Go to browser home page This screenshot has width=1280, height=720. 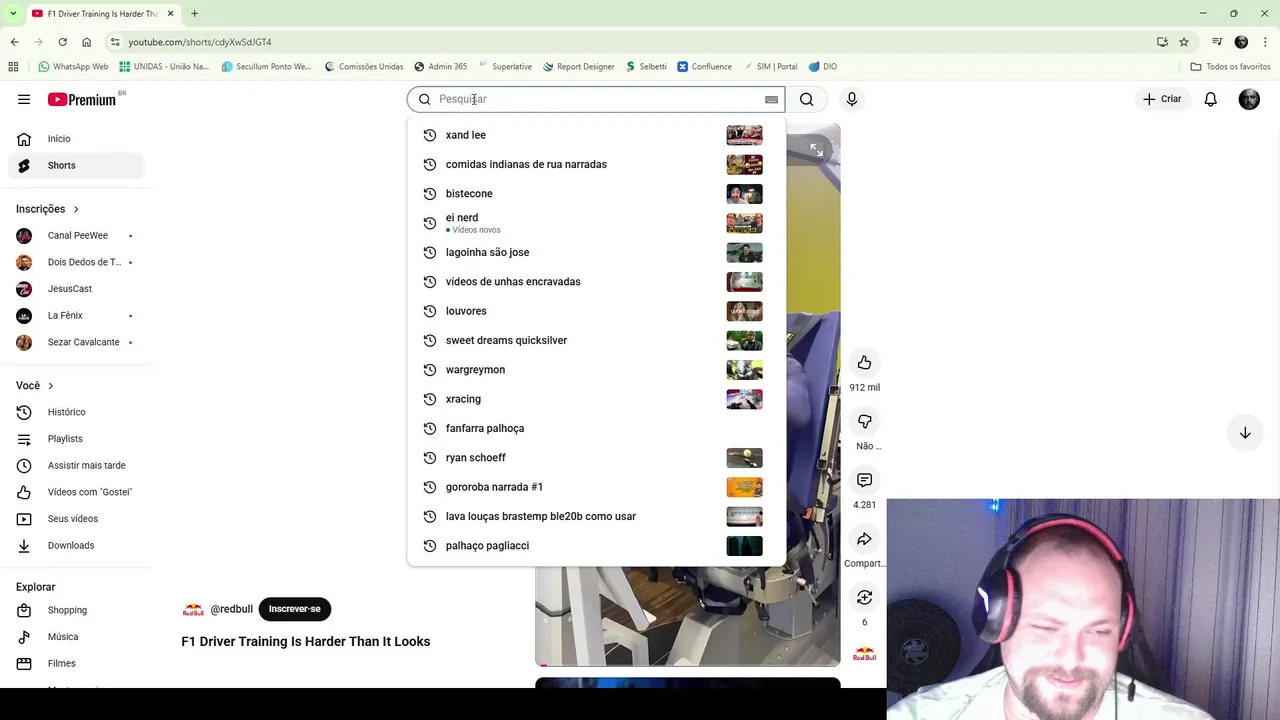click(86, 42)
